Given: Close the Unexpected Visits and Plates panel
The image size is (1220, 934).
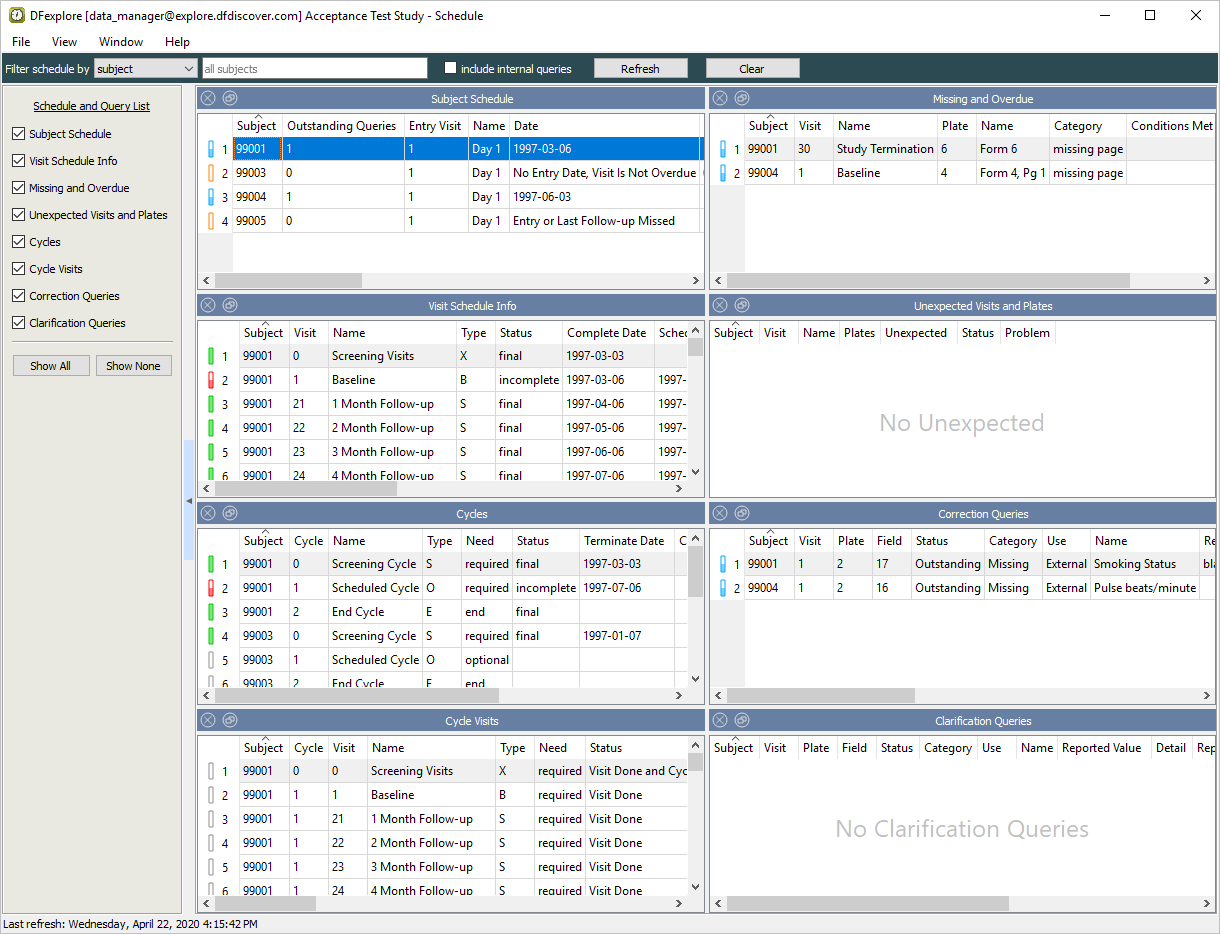Looking at the screenshot, I should click(x=720, y=305).
